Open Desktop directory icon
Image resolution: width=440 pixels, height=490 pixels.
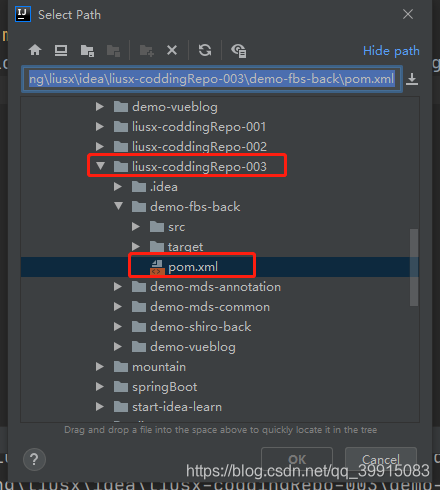pyautogui.click(x=61, y=50)
